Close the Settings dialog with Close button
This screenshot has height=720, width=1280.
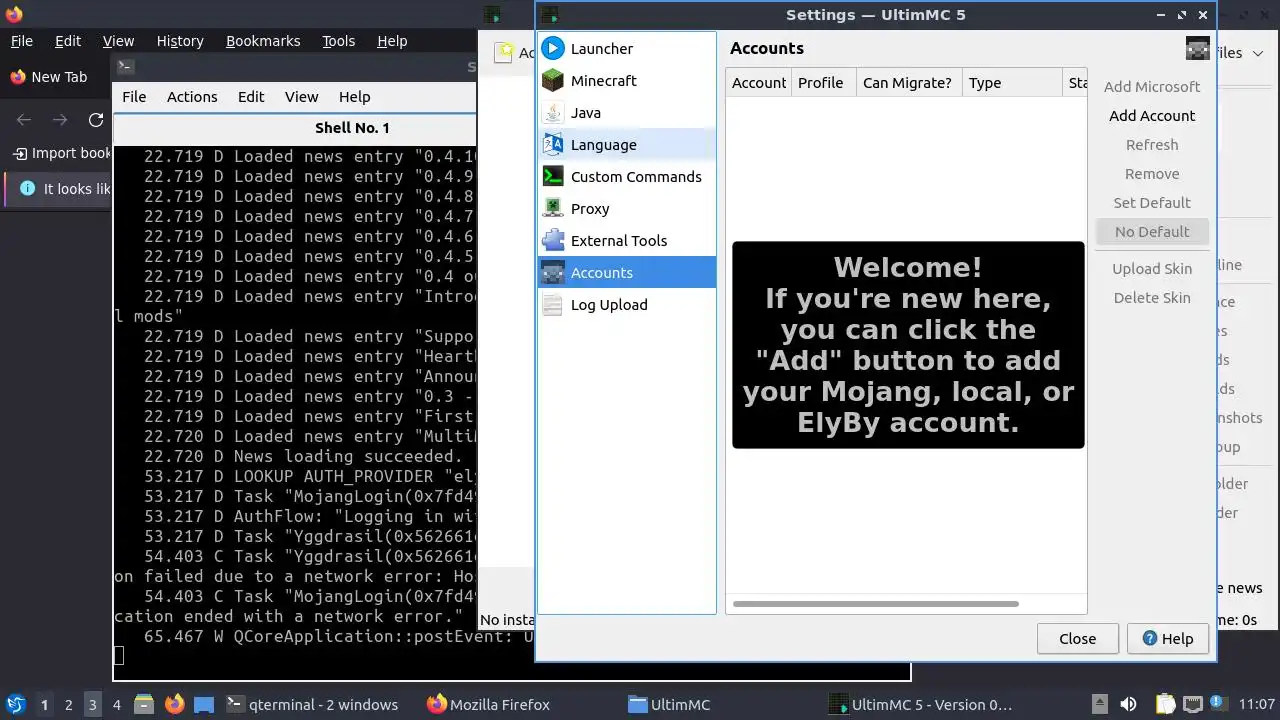[x=1077, y=638]
